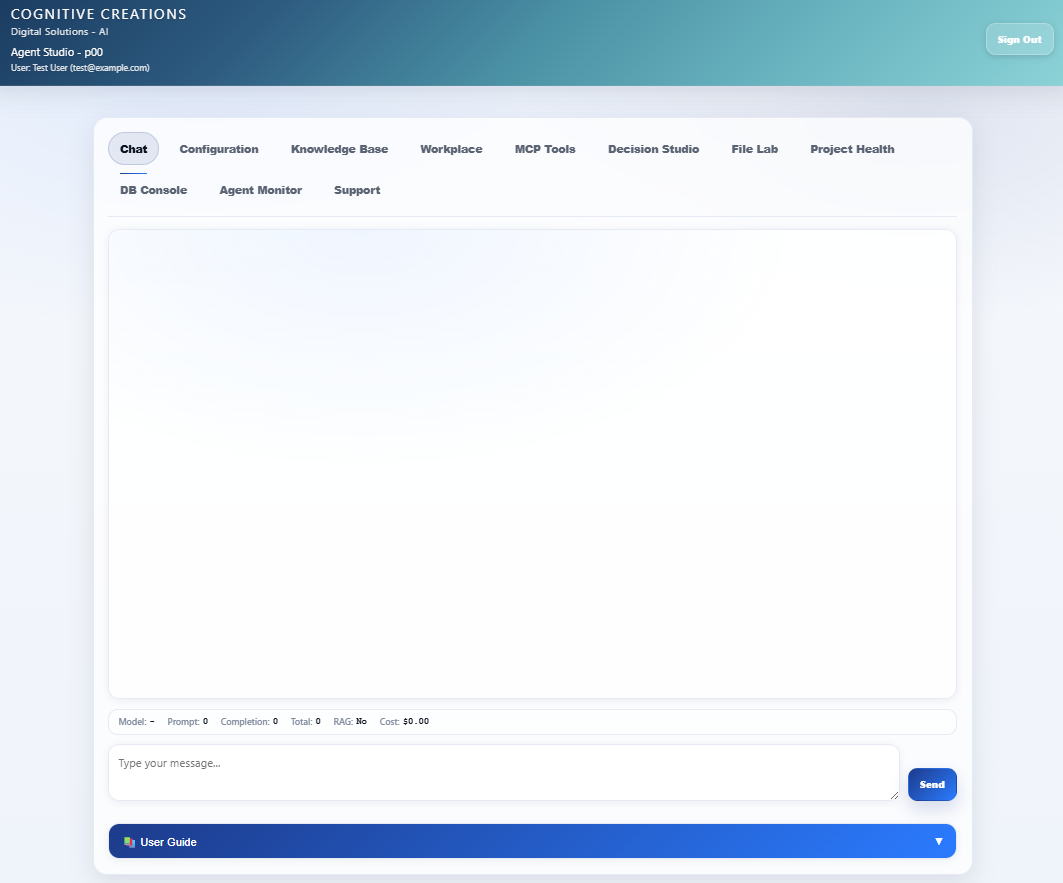Screen dimensions: 1063x883
Task: Click the Model indicator in the status bar
Action: 137,721
